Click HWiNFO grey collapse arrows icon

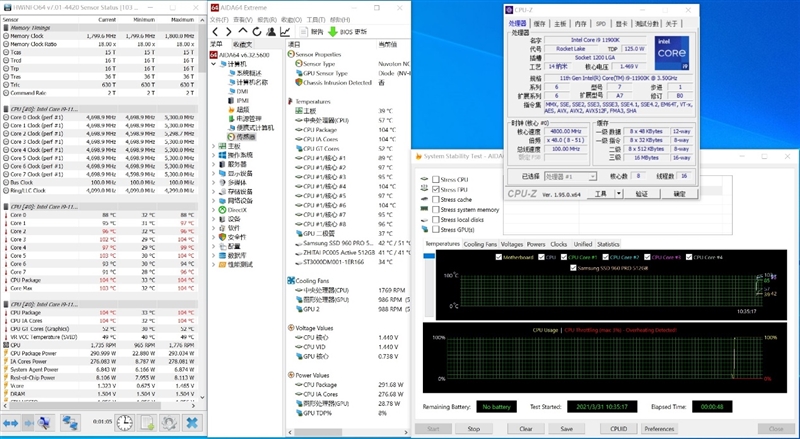click(x=29, y=423)
